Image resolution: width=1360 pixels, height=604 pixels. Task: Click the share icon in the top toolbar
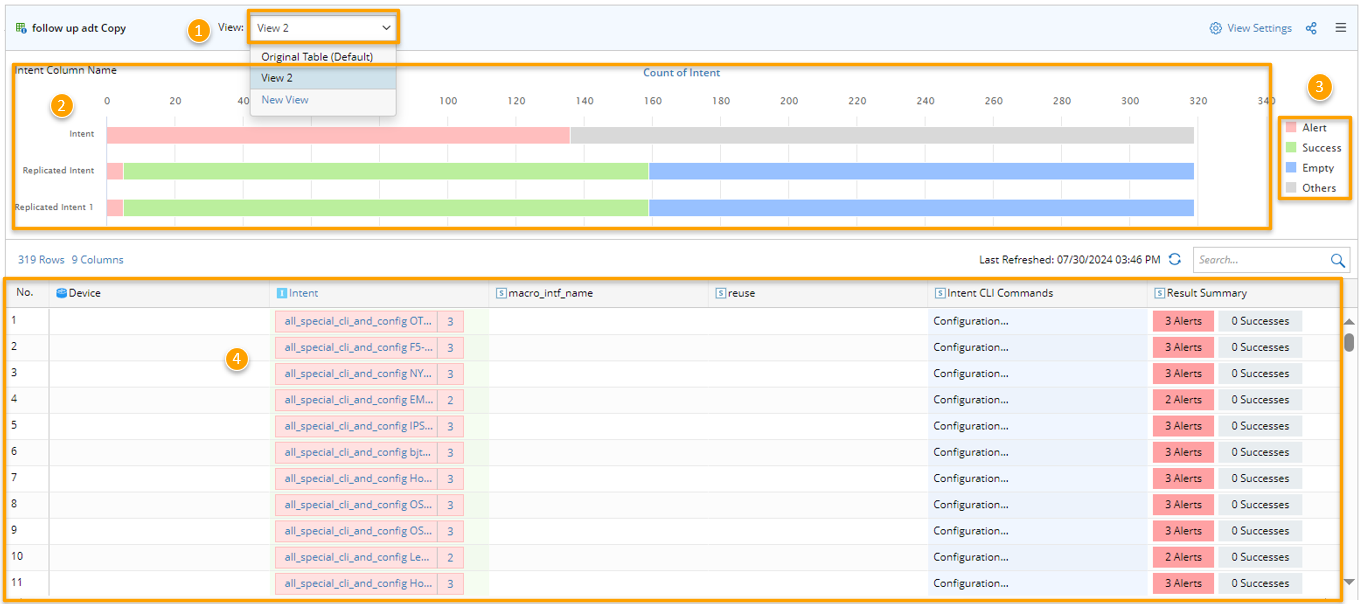point(1311,28)
